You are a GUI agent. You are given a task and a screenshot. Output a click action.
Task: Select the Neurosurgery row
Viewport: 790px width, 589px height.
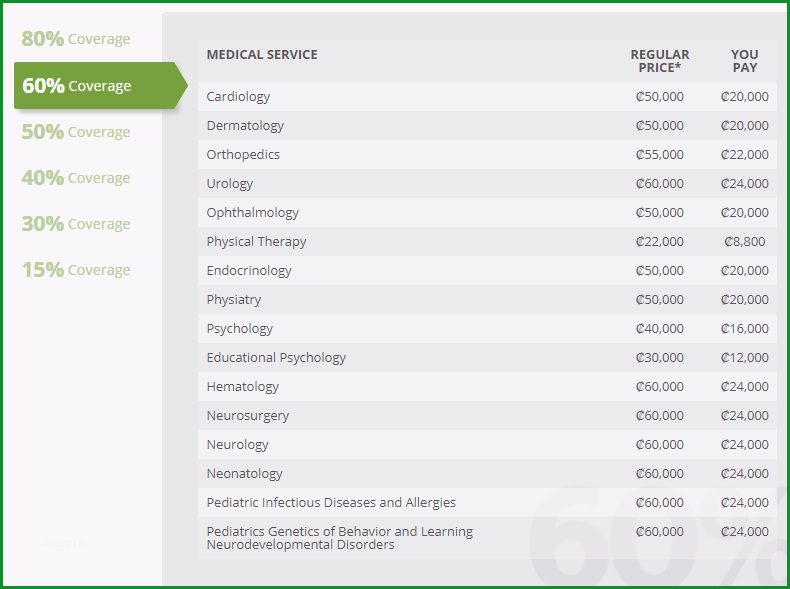(487, 415)
